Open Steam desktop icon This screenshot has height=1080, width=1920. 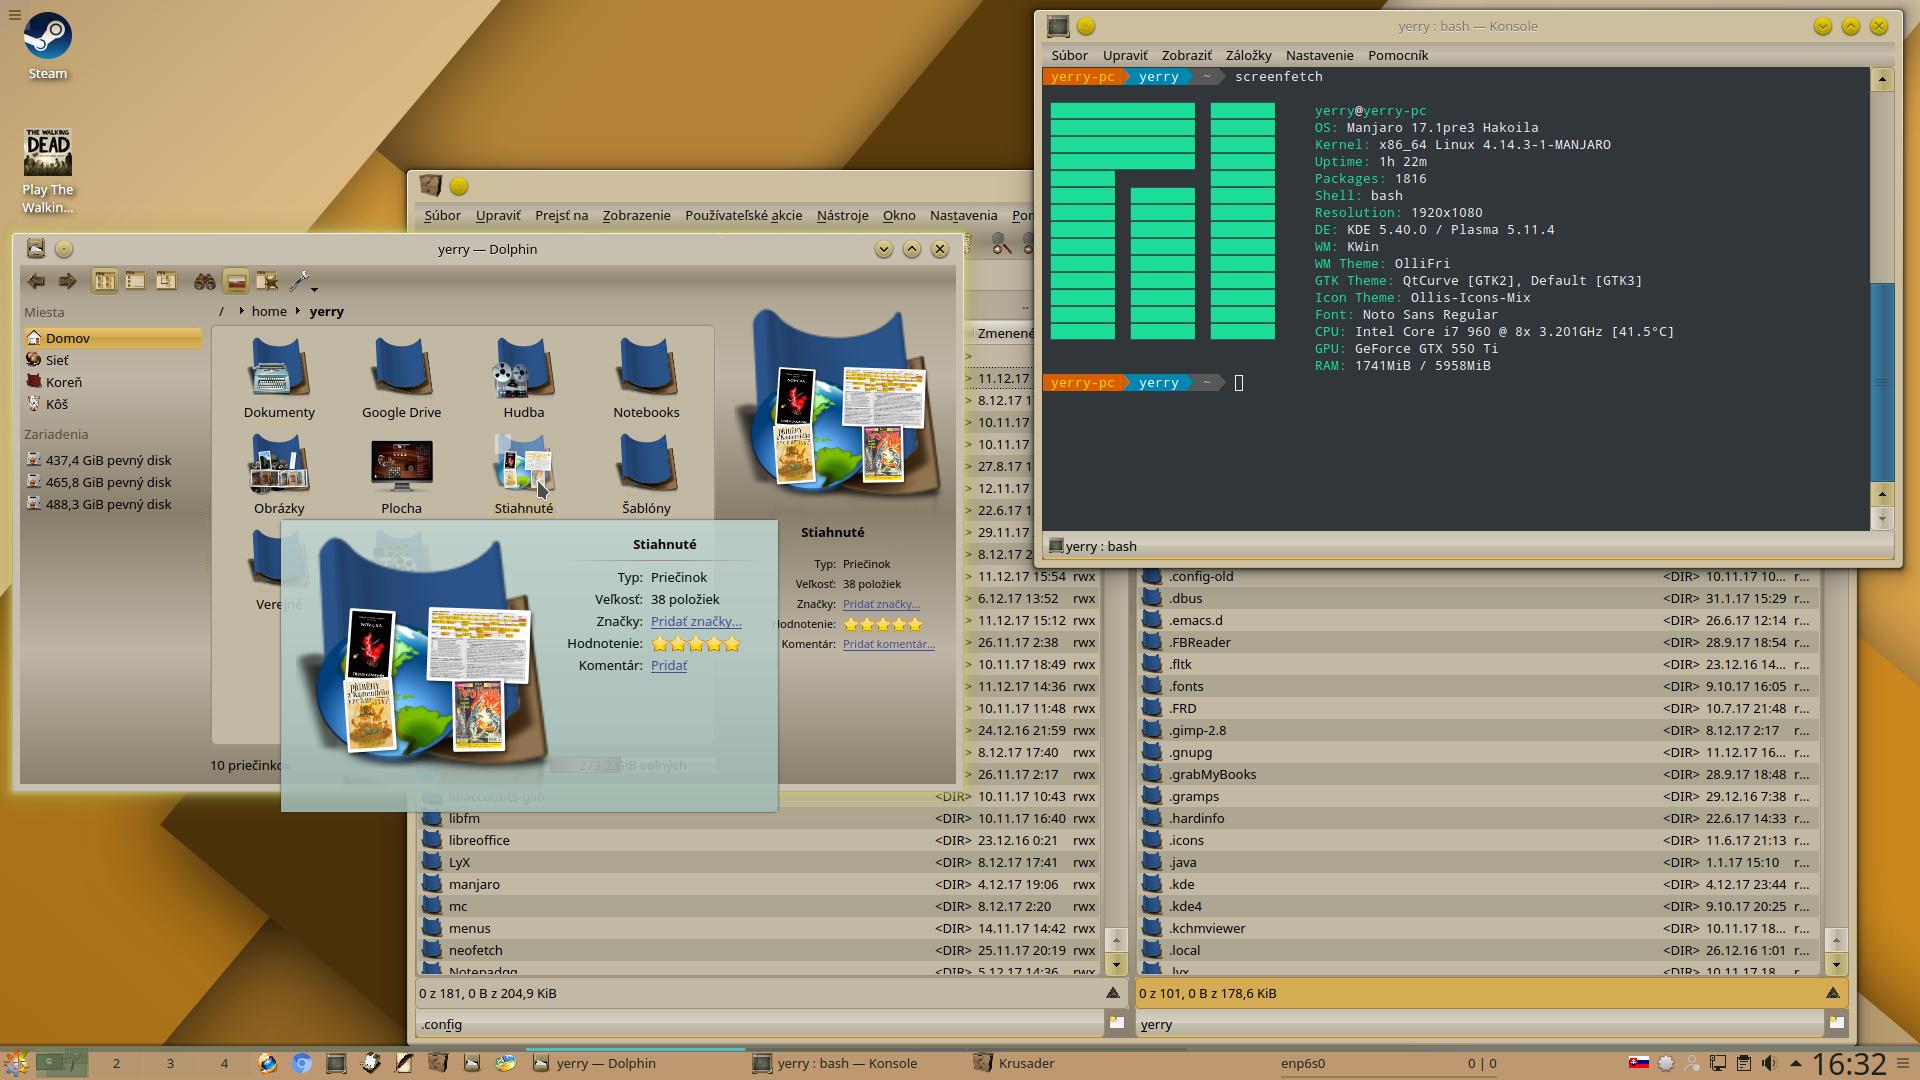[x=47, y=45]
